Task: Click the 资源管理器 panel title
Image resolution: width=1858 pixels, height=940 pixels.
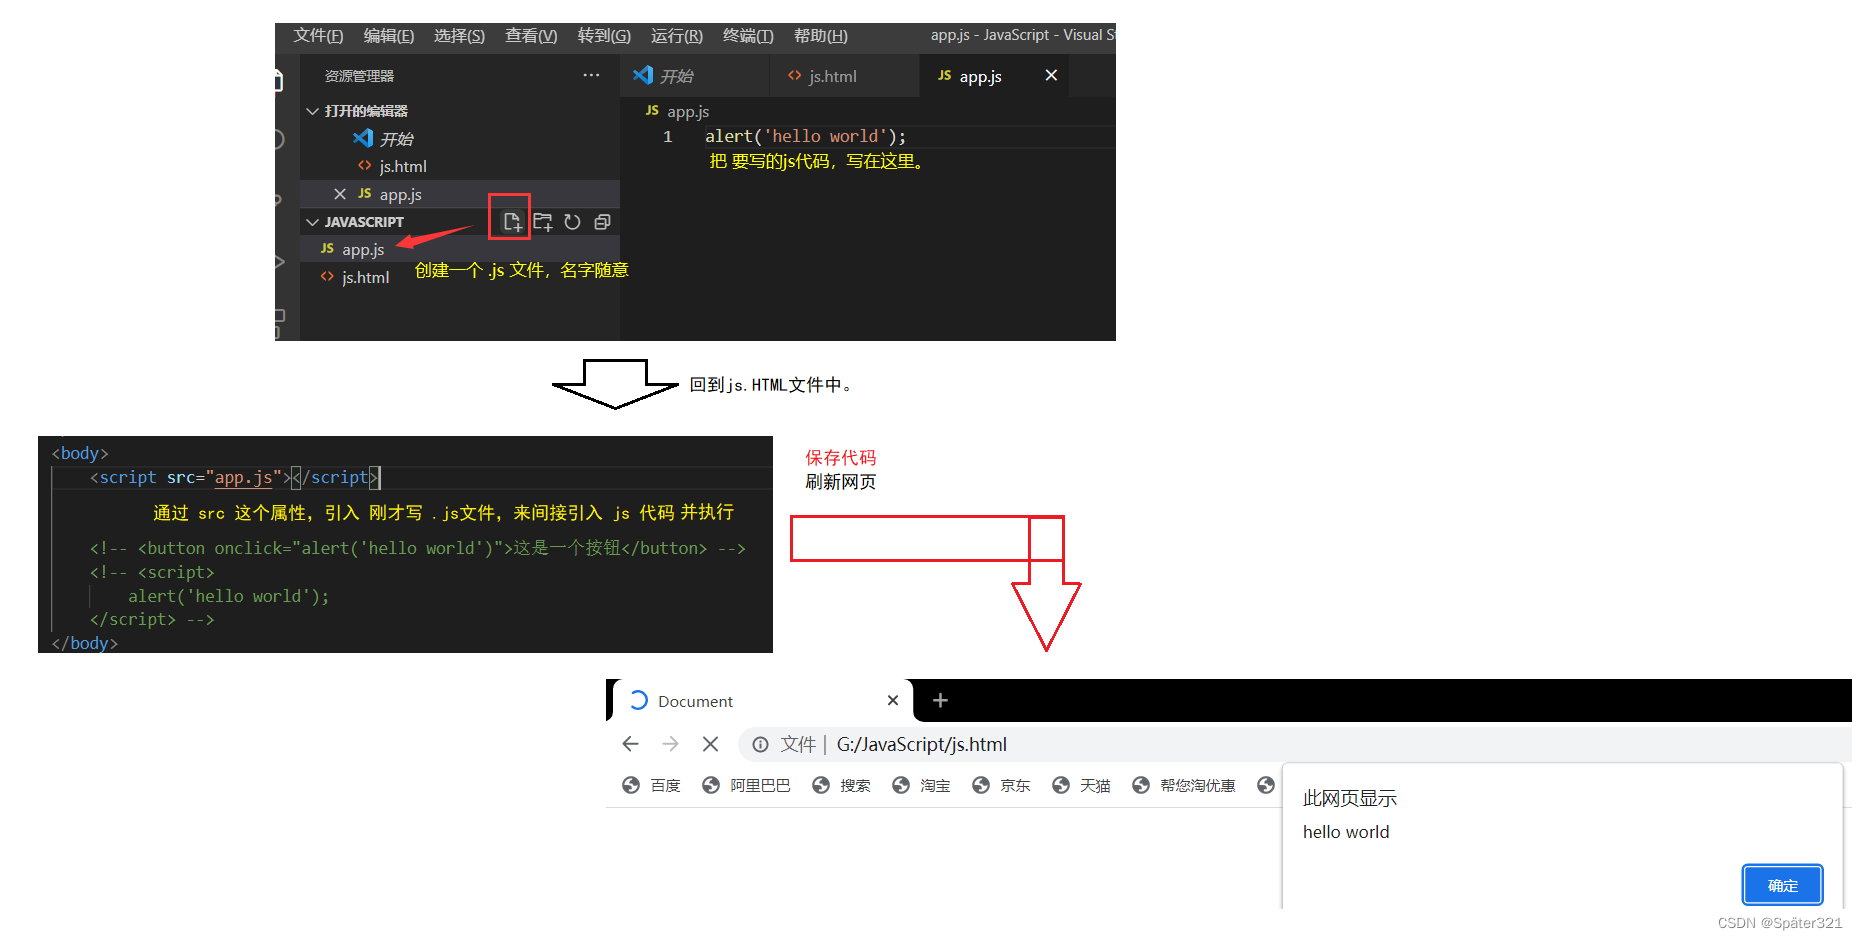Action: tap(359, 76)
